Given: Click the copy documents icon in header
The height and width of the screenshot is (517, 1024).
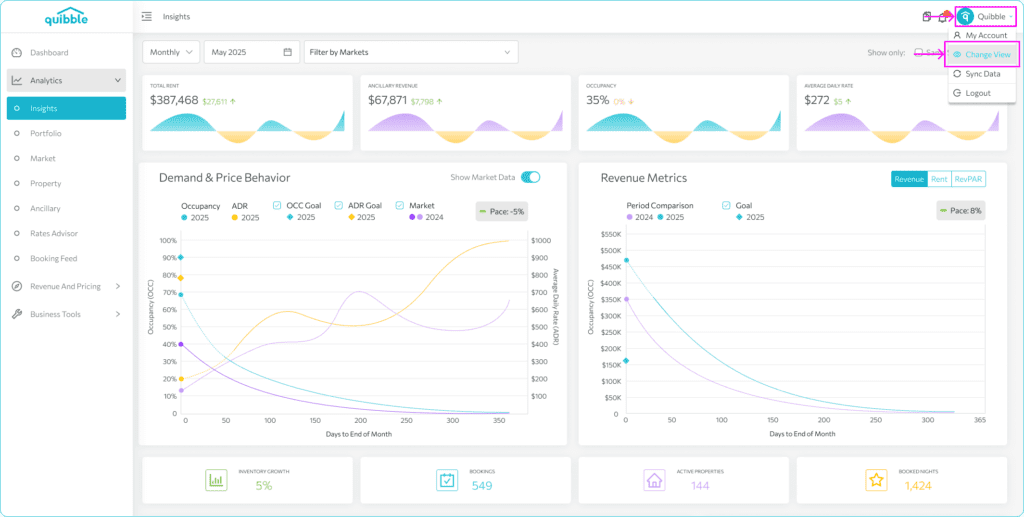Looking at the screenshot, I should click(927, 17).
